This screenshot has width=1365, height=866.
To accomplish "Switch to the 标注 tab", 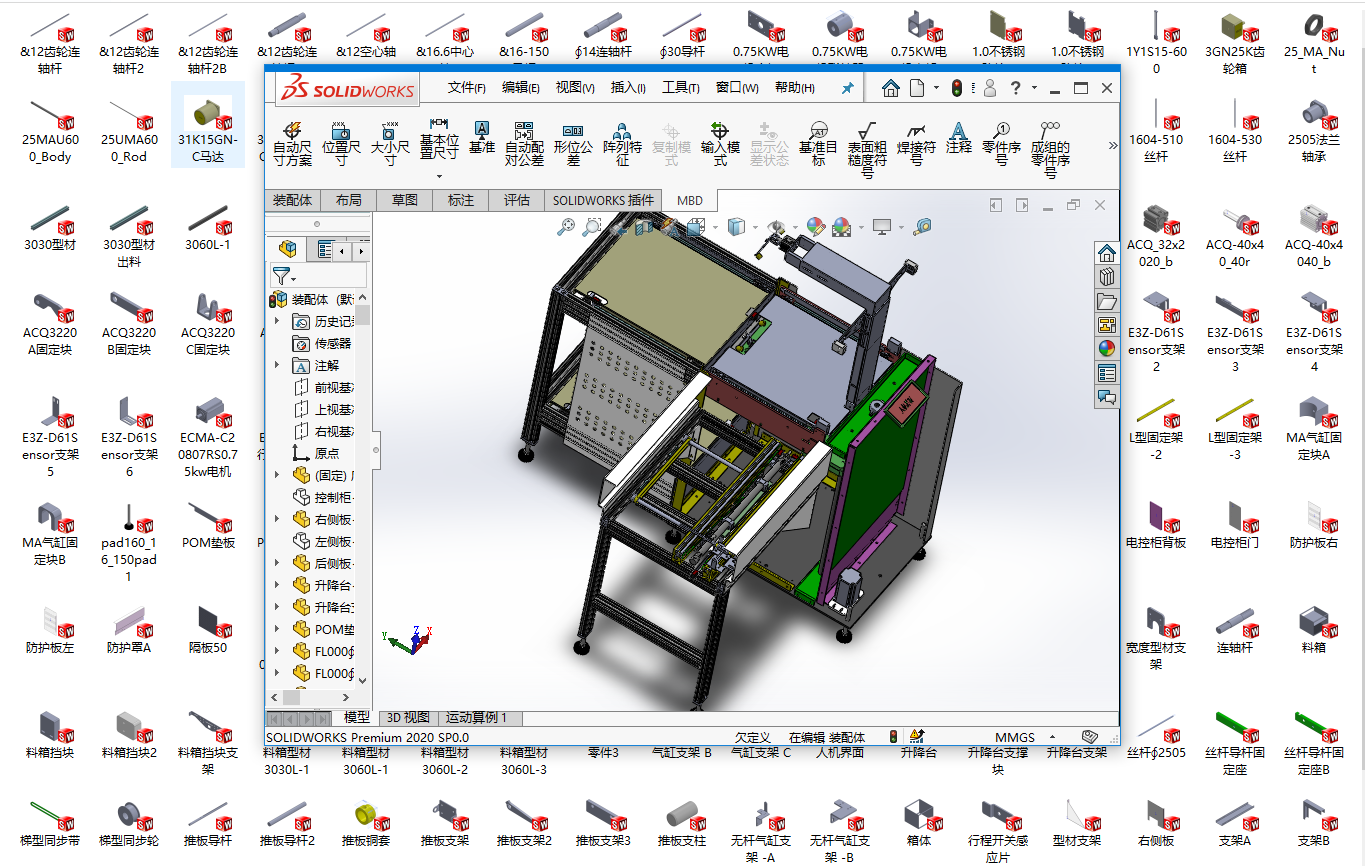I will point(461,200).
